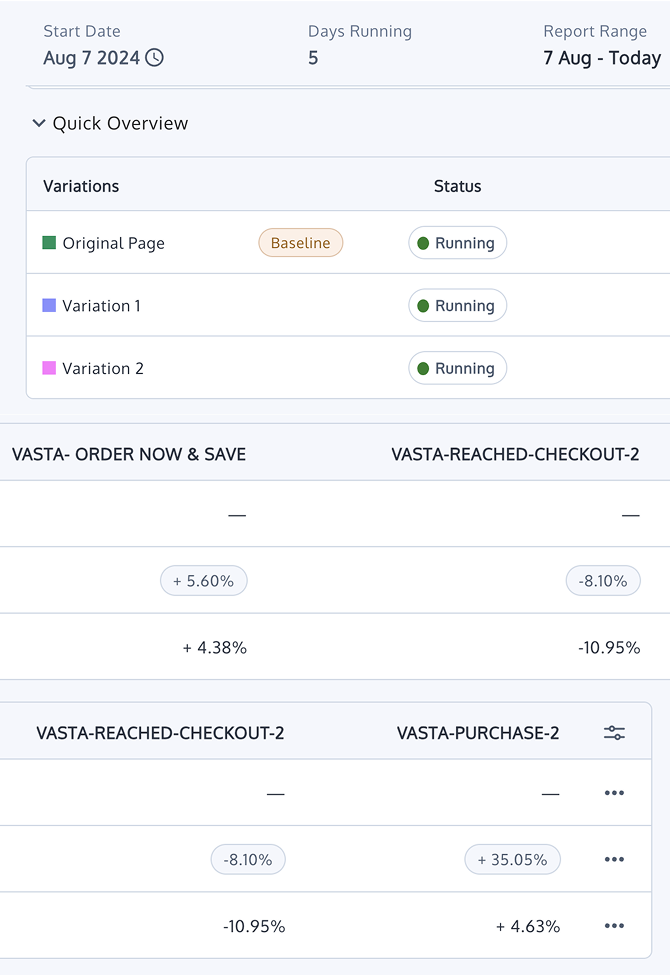Collapse the Quick Overview section
Image resolution: width=670 pixels, height=977 pixels.
click(39, 123)
